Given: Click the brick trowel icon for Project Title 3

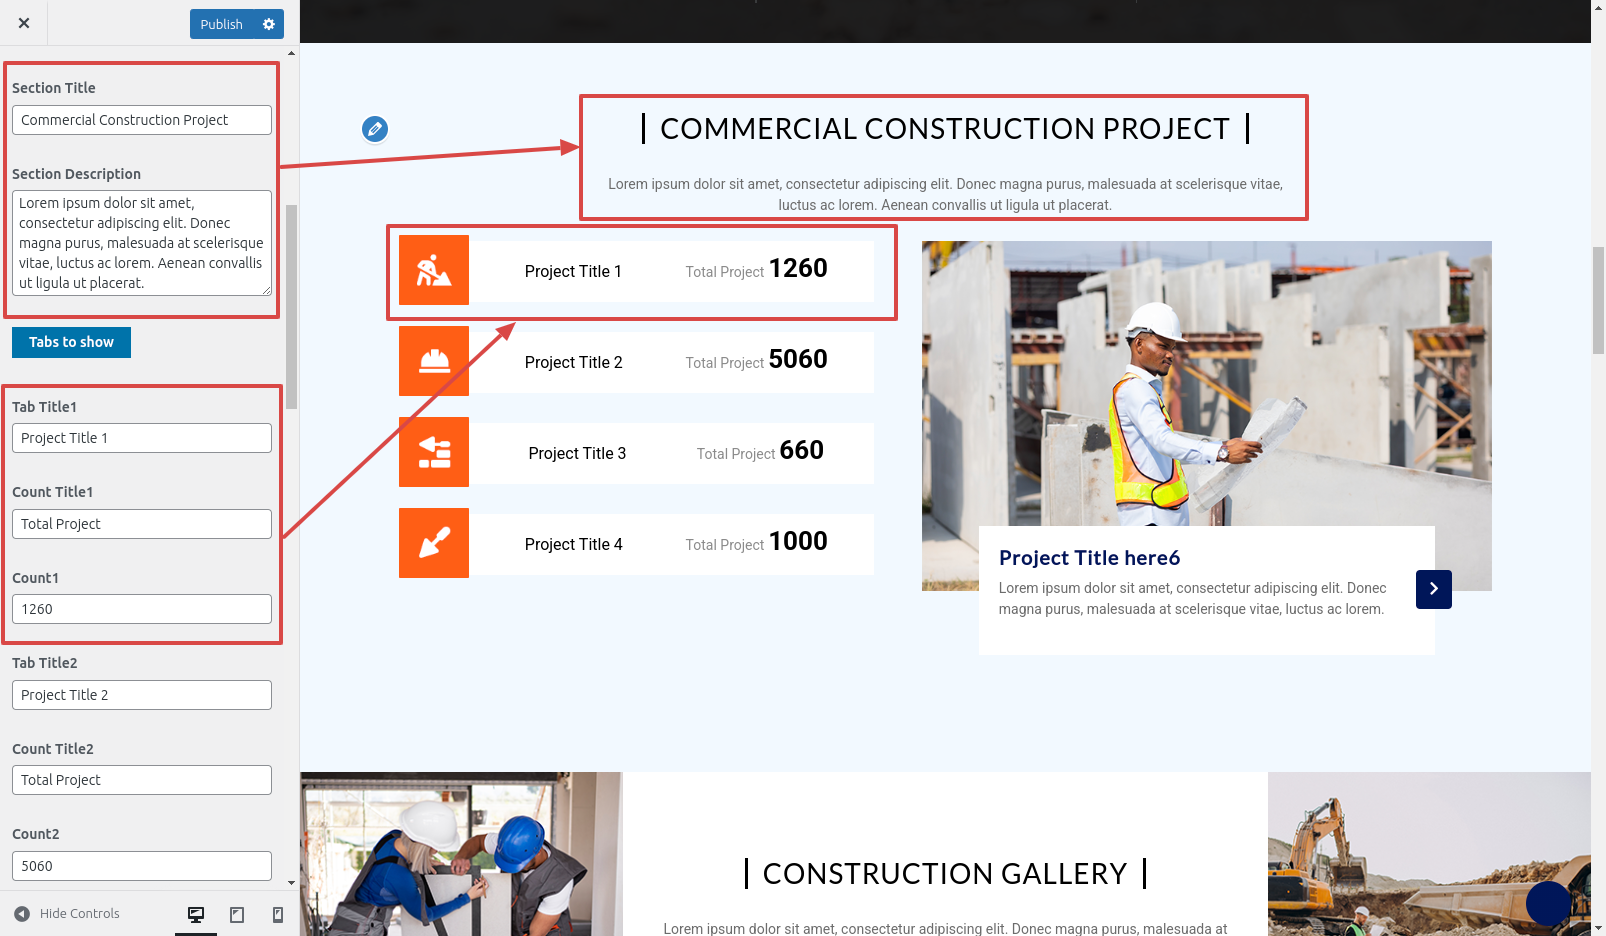Looking at the screenshot, I should pos(434,452).
